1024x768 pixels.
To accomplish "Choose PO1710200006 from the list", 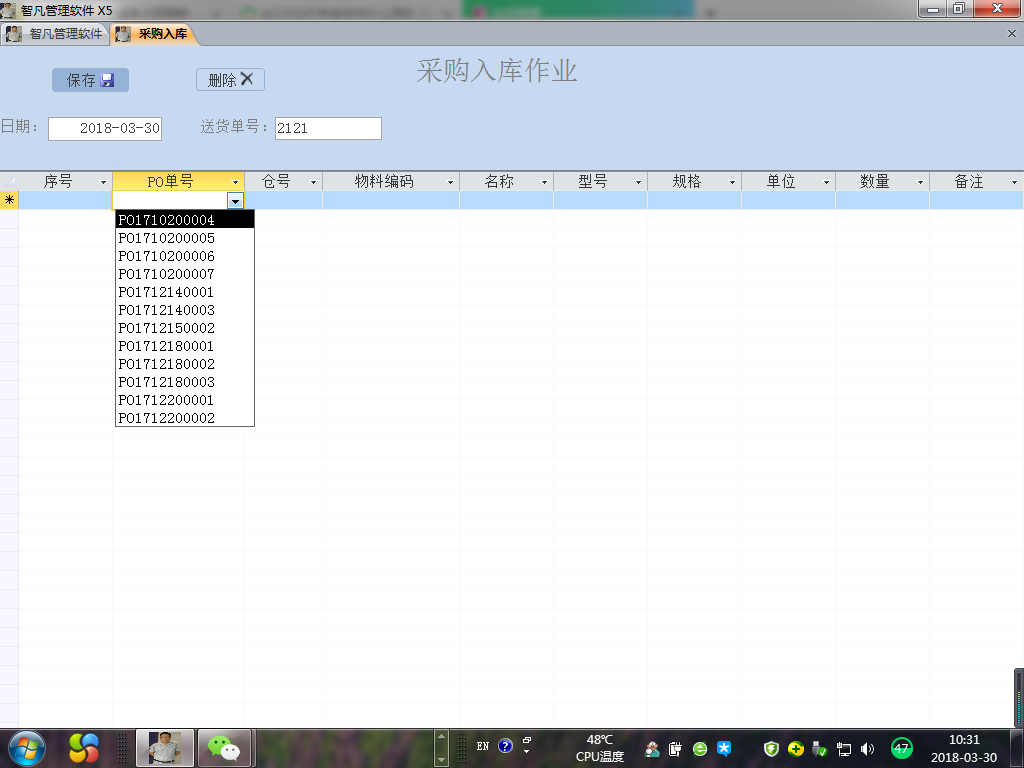I will coord(185,256).
